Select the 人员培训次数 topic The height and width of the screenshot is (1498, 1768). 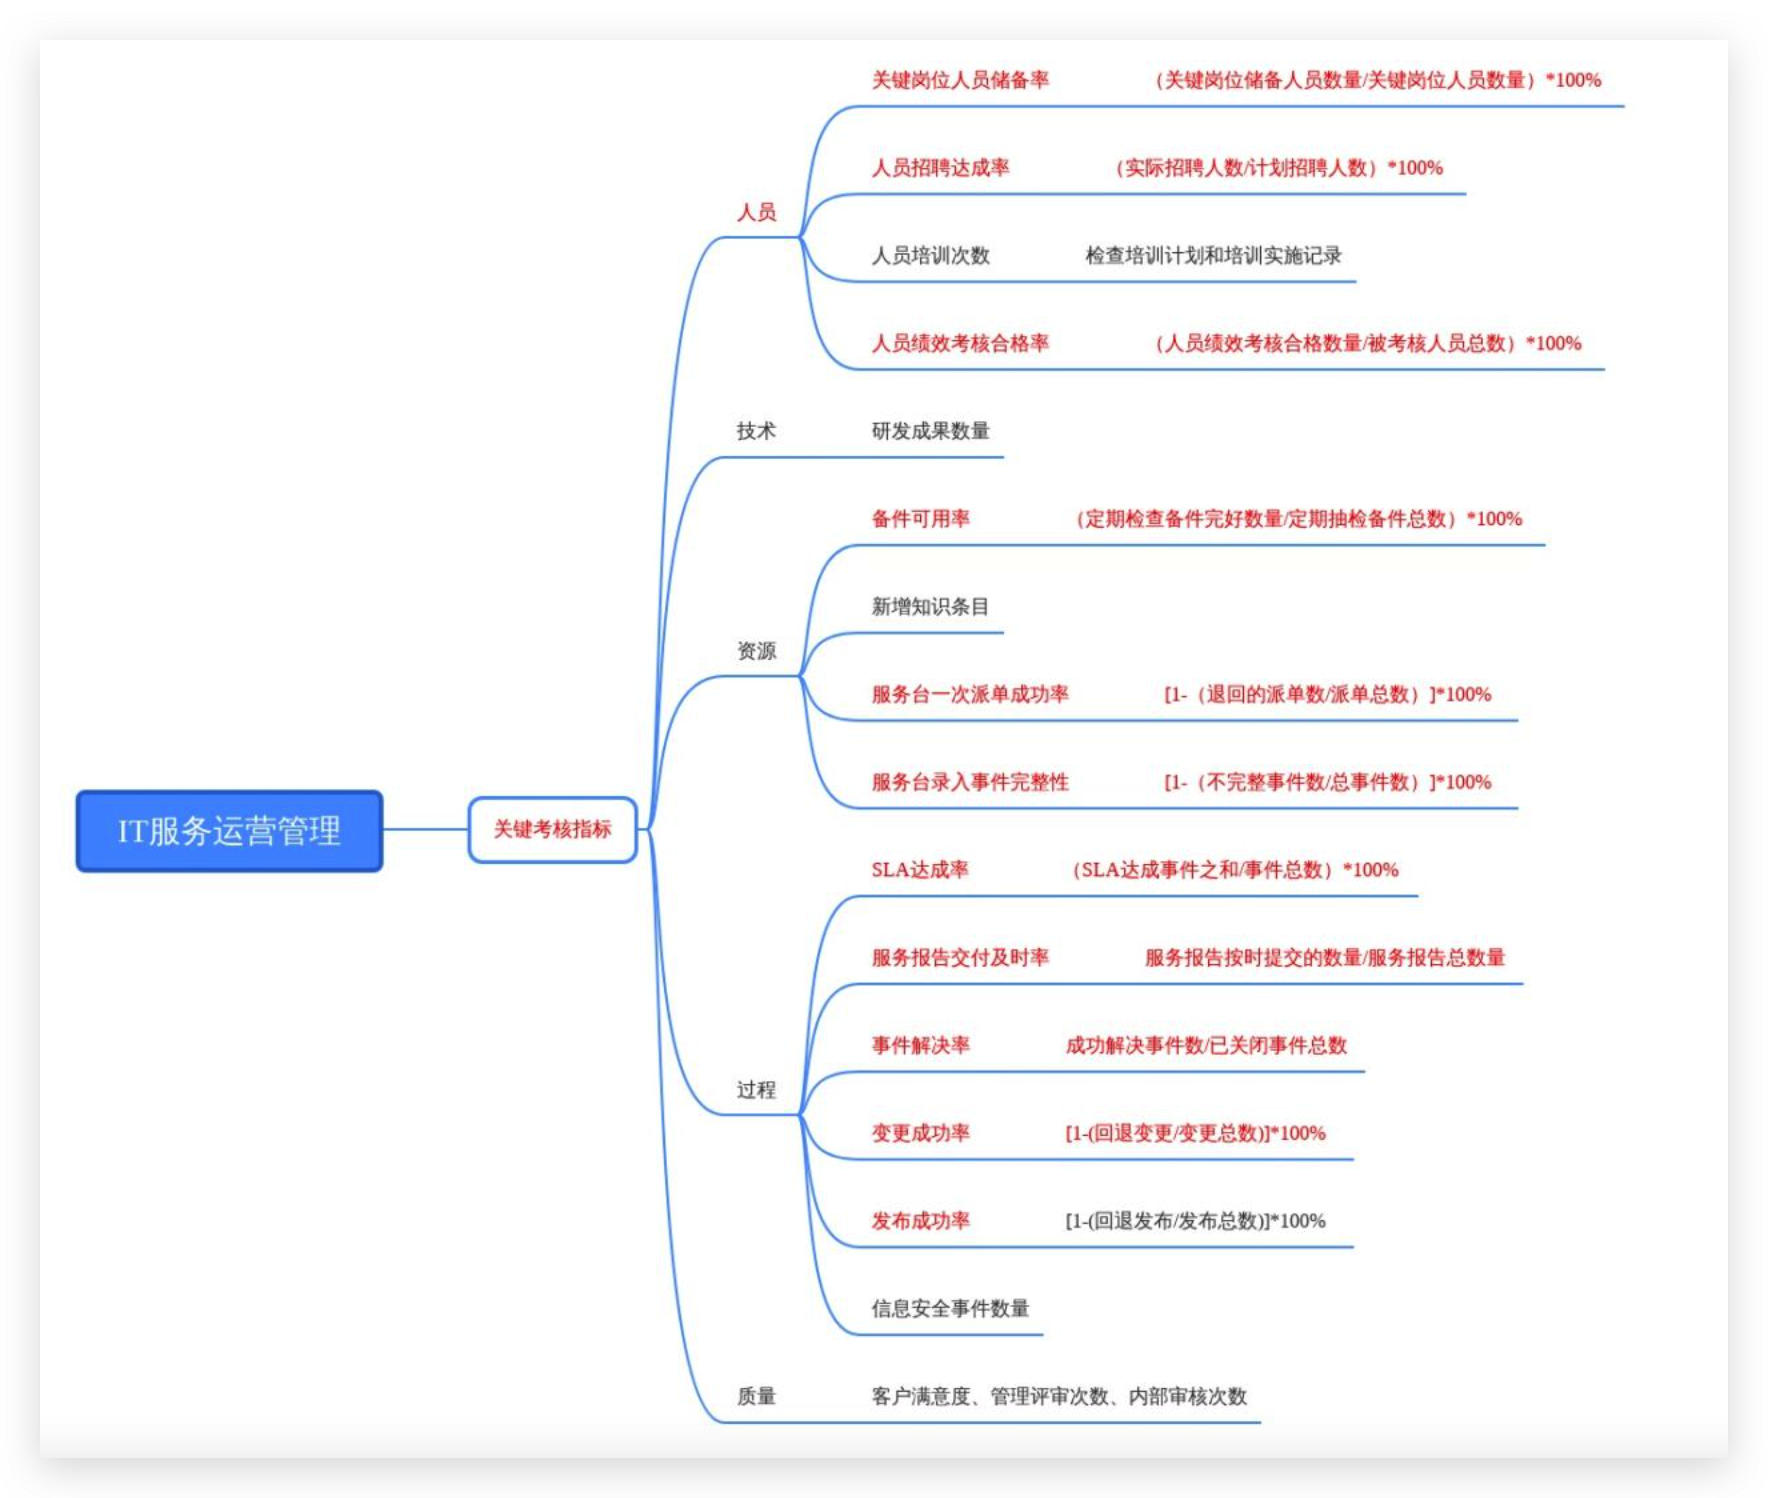click(x=930, y=256)
